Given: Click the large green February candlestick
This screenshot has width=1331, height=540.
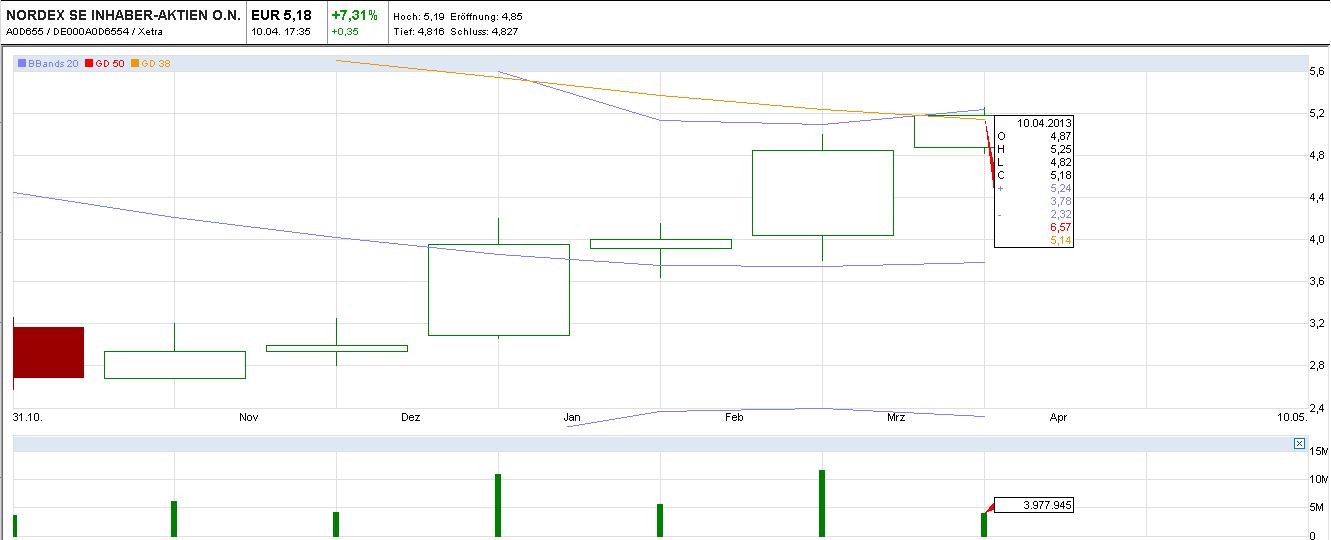Looking at the screenshot, I should click(x=822, y=193).
